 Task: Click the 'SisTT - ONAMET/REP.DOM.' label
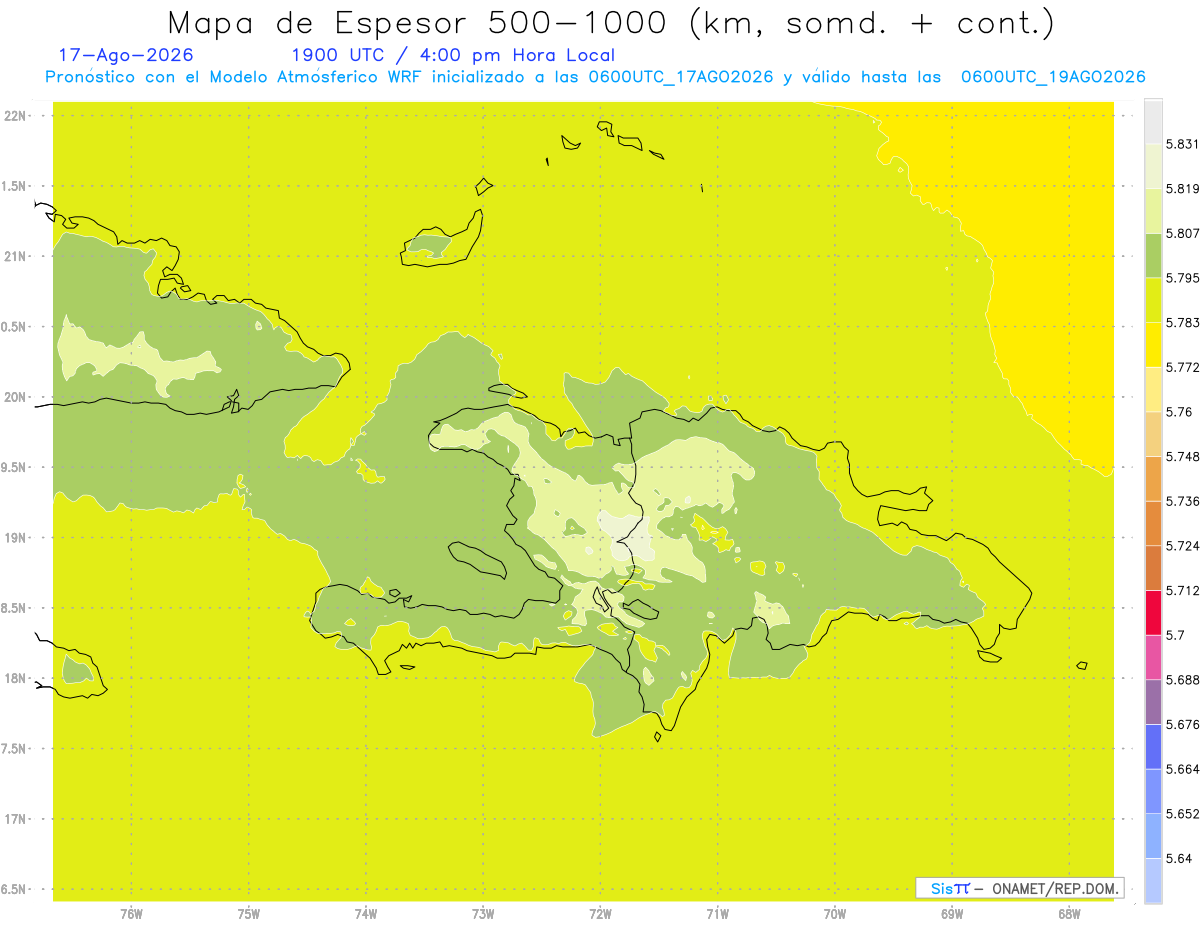click(x=1019, y=888)
